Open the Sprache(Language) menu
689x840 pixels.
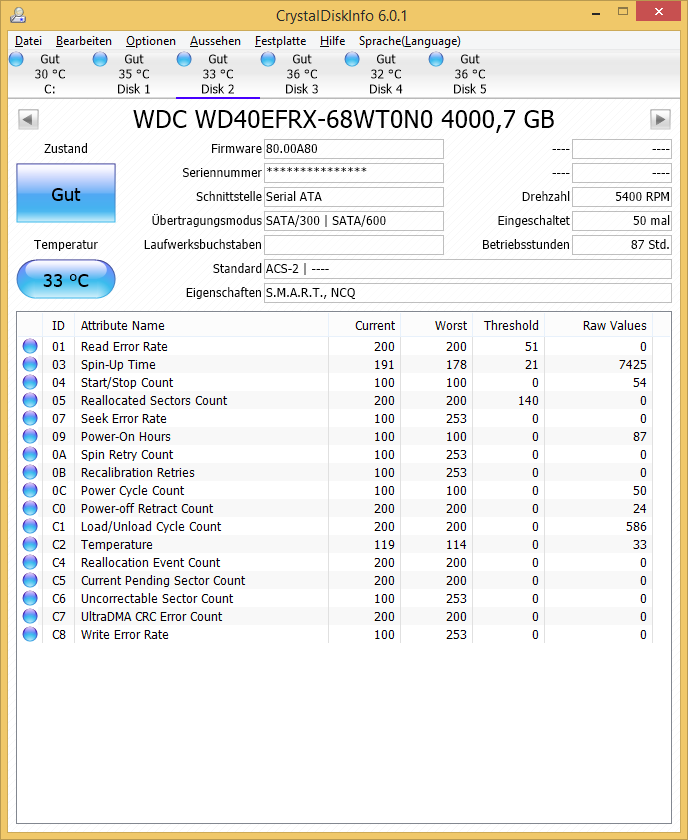coord(409,41)
